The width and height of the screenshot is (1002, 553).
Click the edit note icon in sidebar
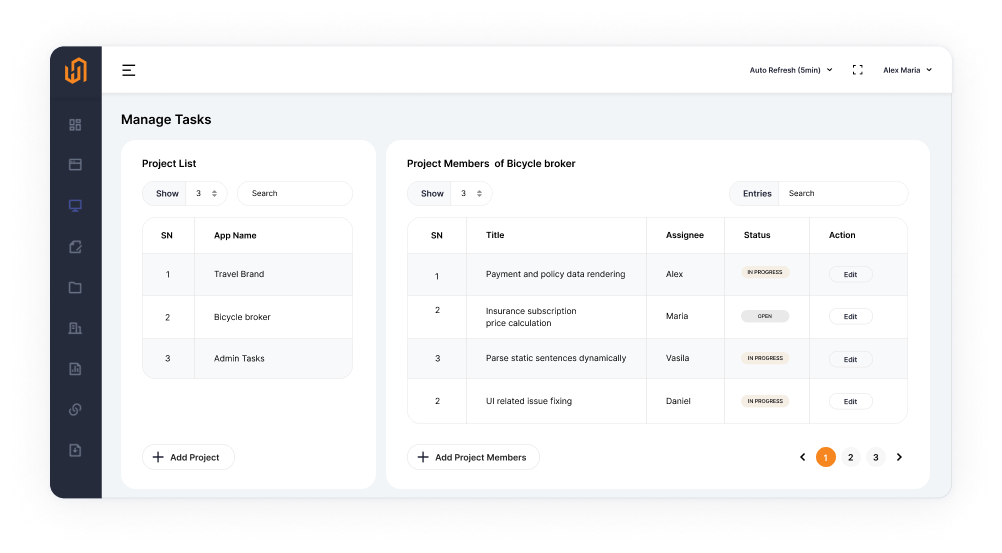(x=75, y=247)
